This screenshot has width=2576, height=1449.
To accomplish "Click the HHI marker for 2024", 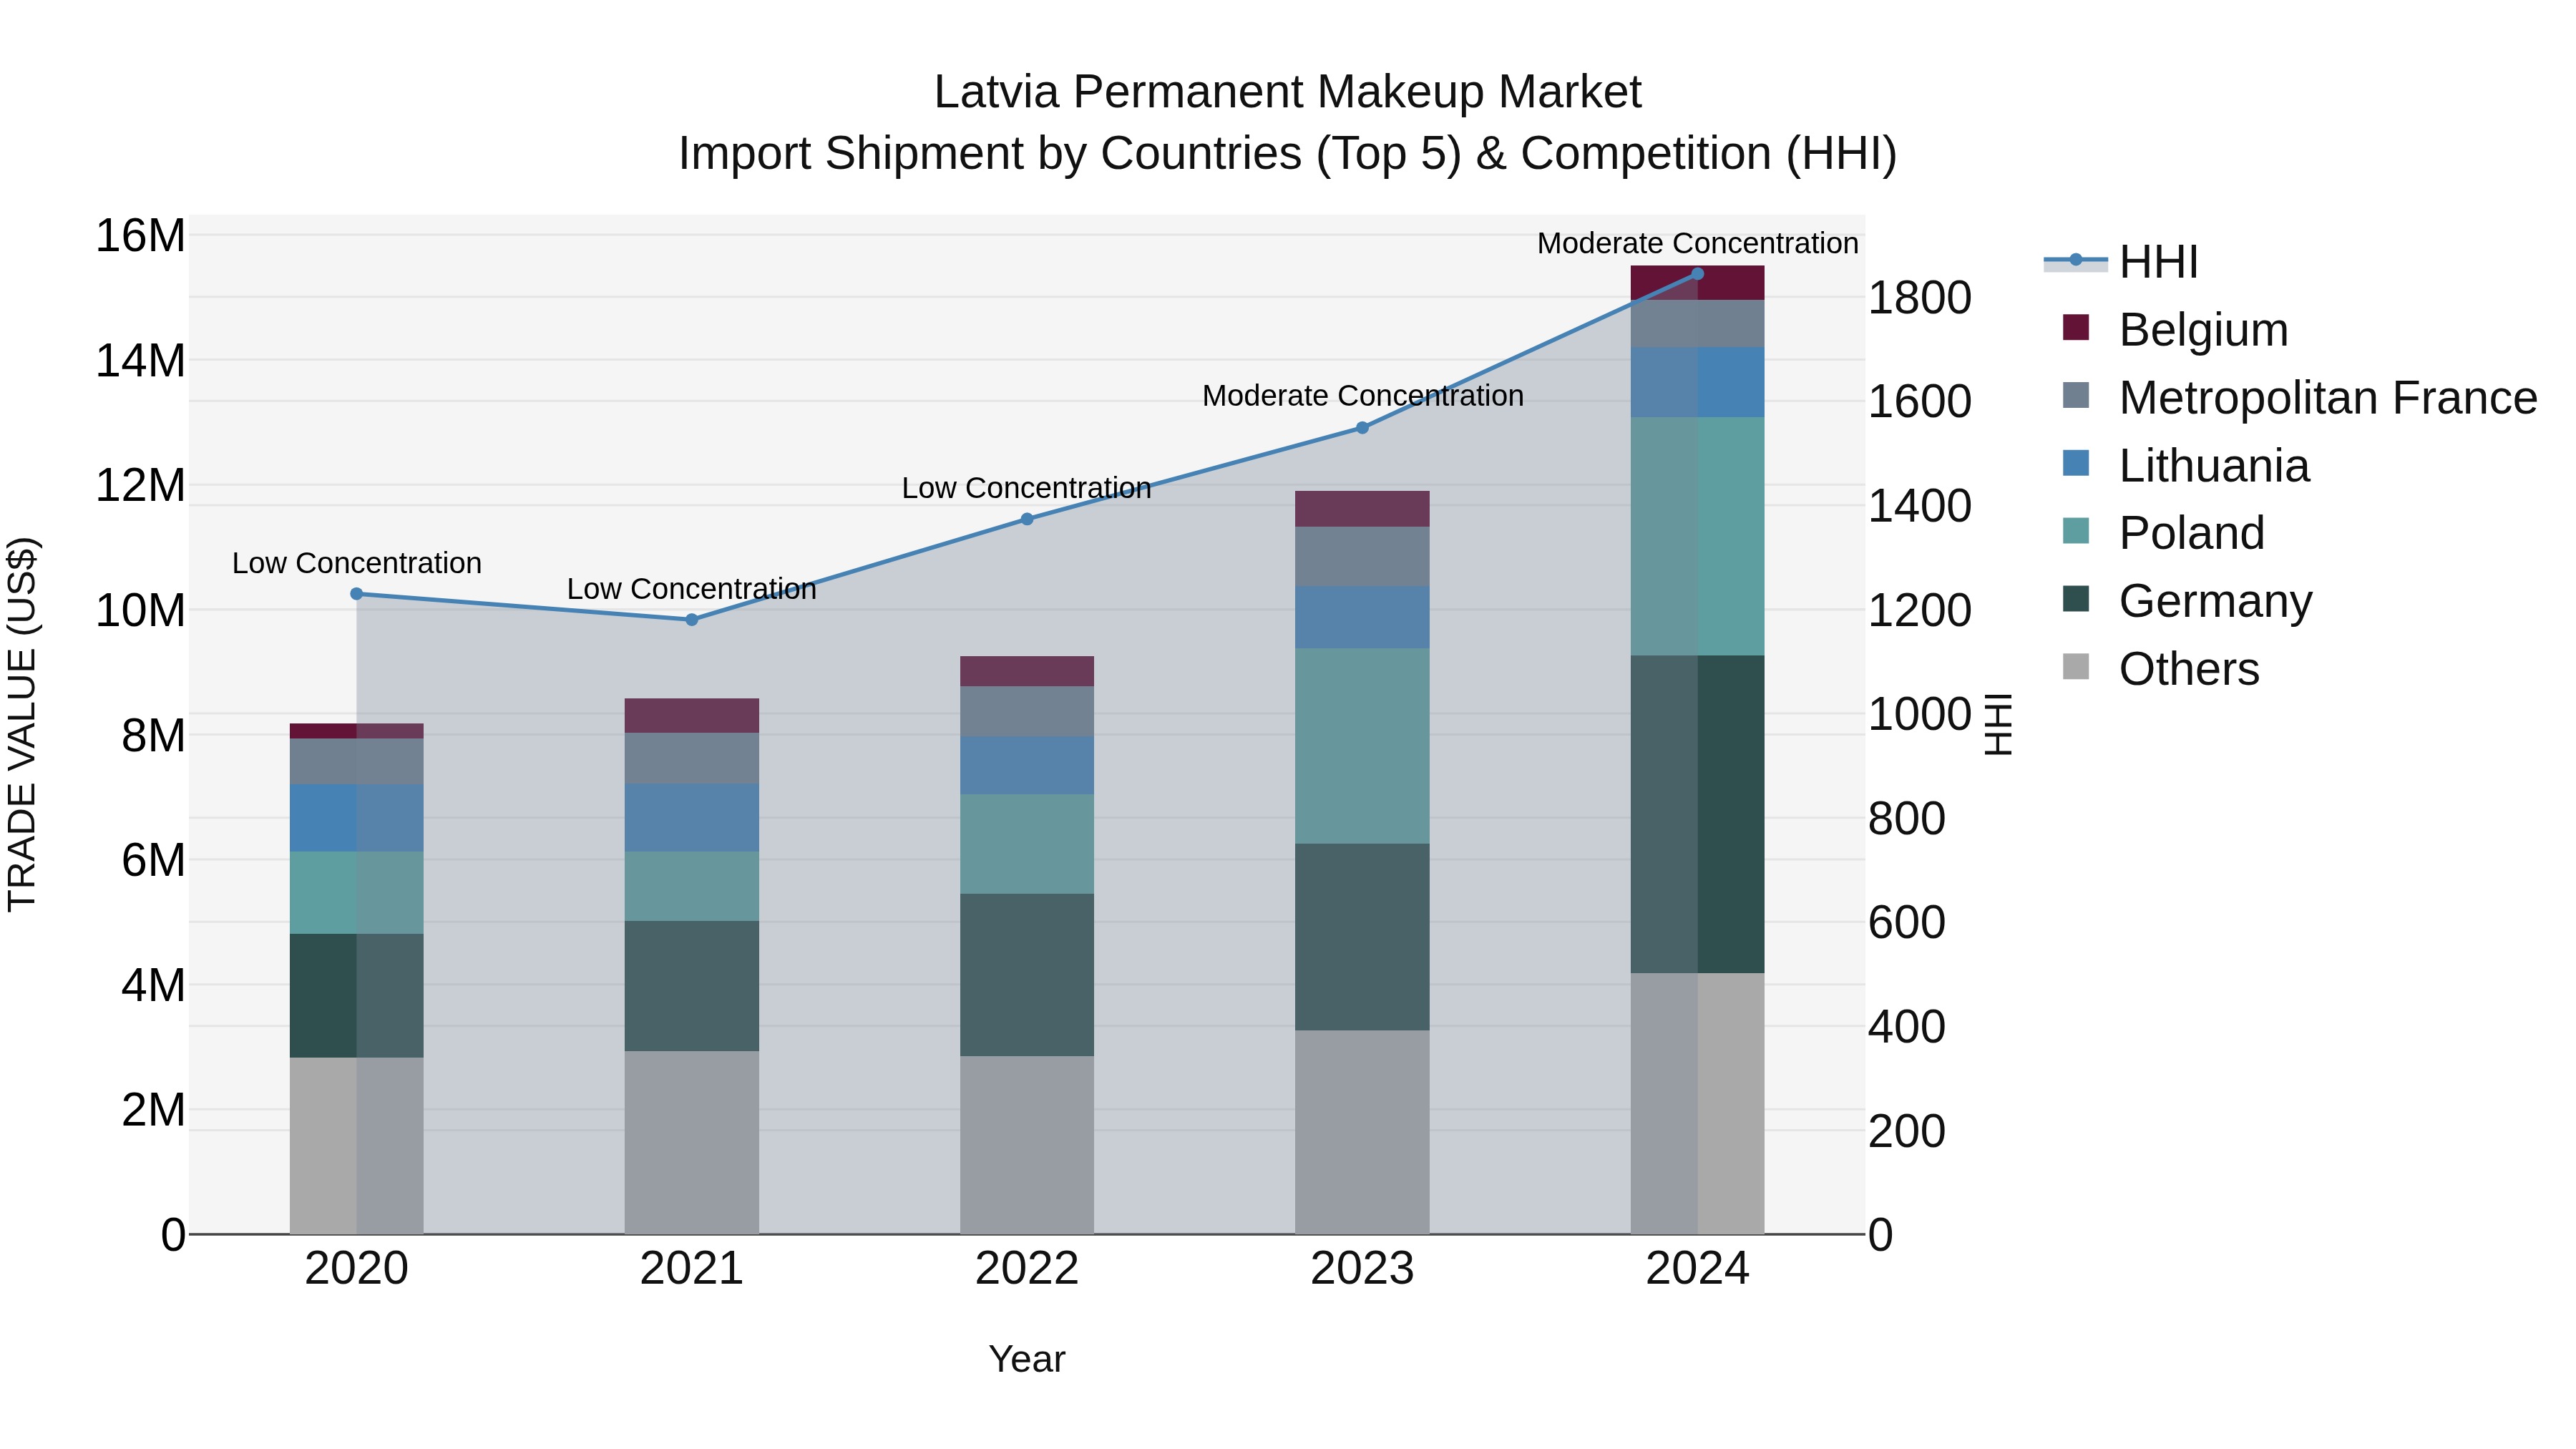I will (x=1697, y=274).
